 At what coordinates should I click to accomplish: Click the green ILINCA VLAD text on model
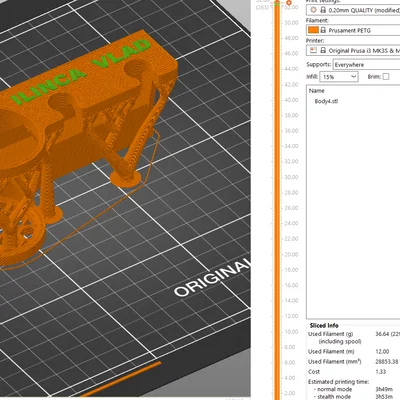(x=80, y=72)
